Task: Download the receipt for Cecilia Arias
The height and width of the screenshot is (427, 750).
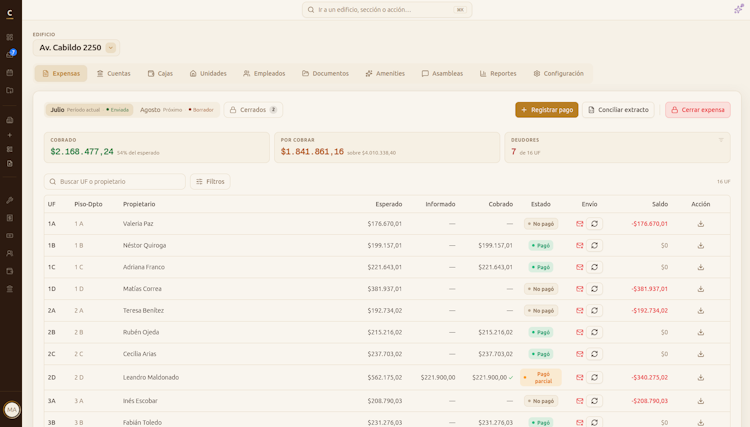Action: (x=701, y=354)
